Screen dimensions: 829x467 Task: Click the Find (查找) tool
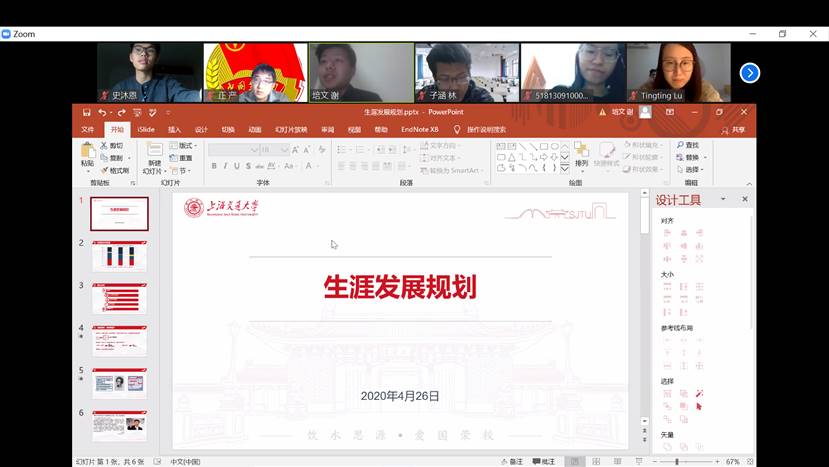click(689, 145)
